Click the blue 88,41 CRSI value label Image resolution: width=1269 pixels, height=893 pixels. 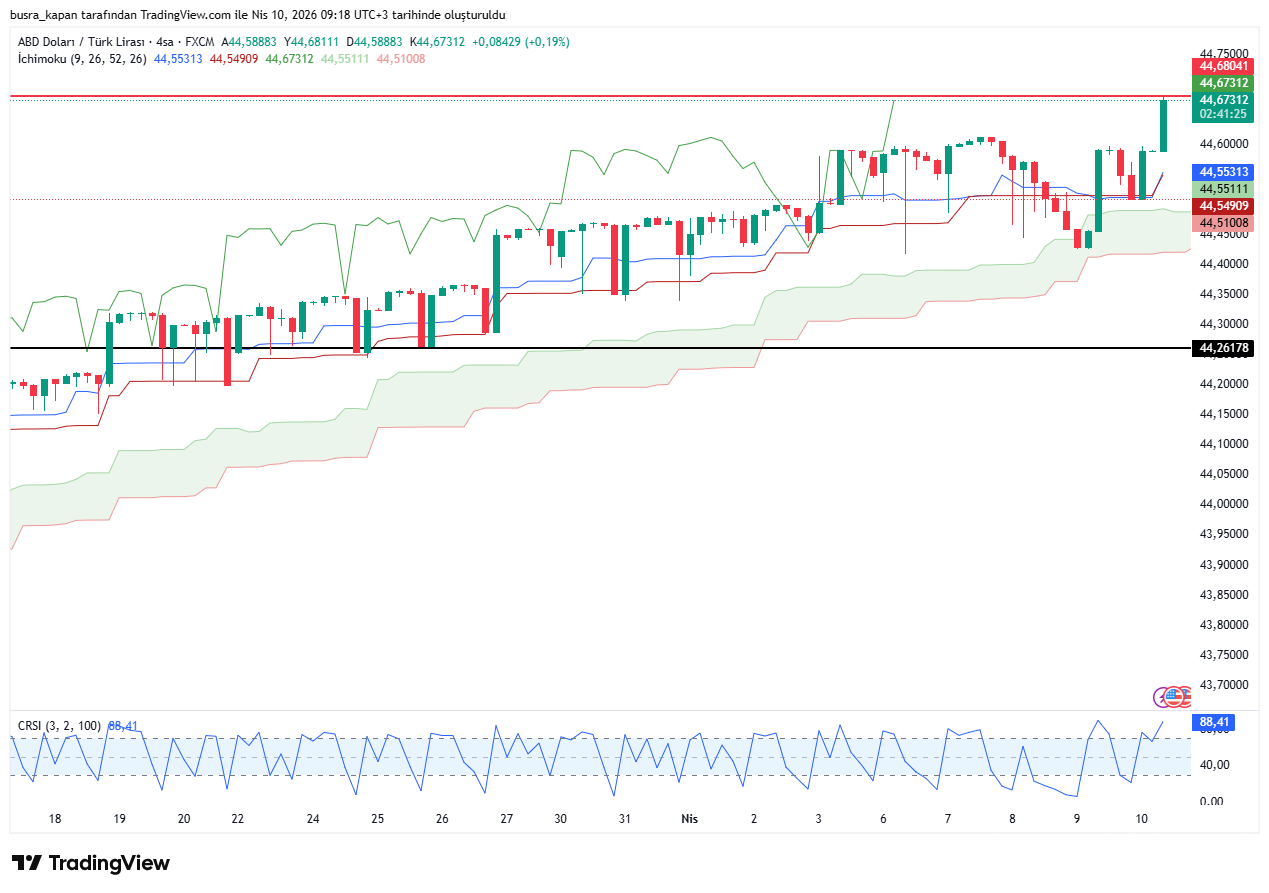tap(1211, 721)
